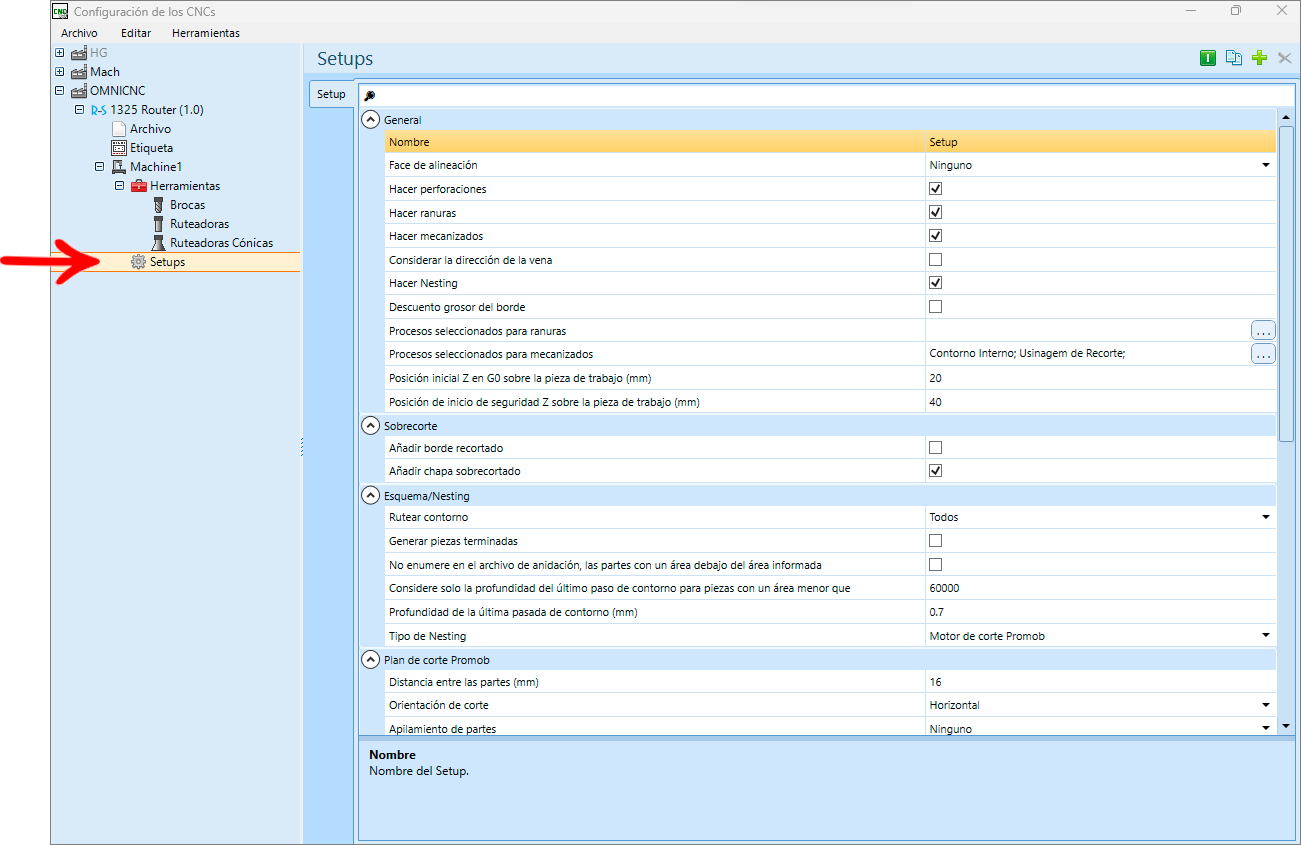Enable Descuento grosor del borde

pyautogui.click(x=936, y=307)
